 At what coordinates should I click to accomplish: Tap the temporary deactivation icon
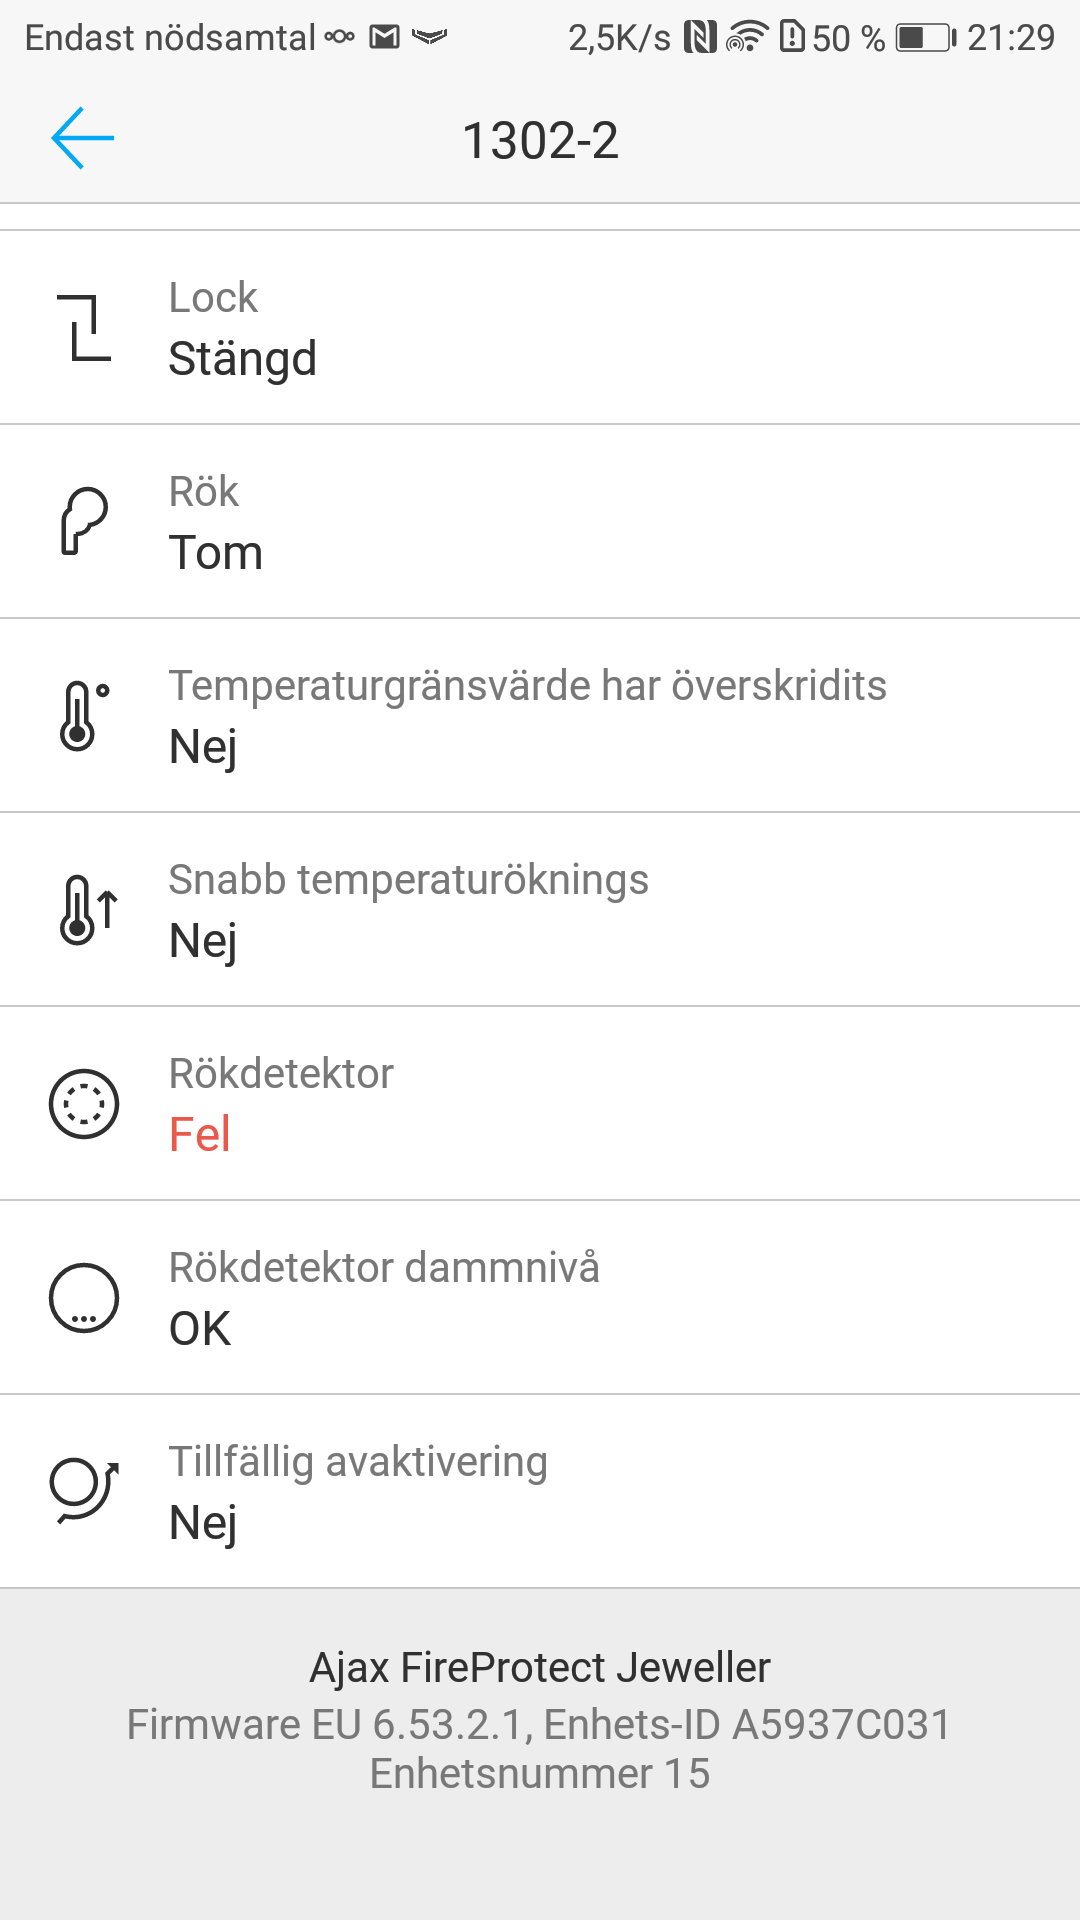(84, 1491)
